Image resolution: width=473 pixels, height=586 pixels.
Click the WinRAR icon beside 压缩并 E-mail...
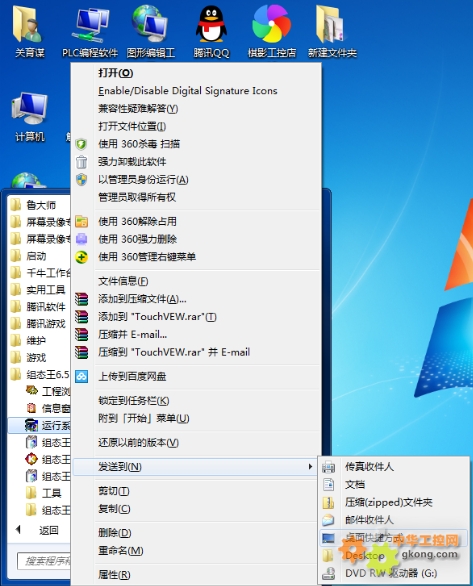[81, 334]
